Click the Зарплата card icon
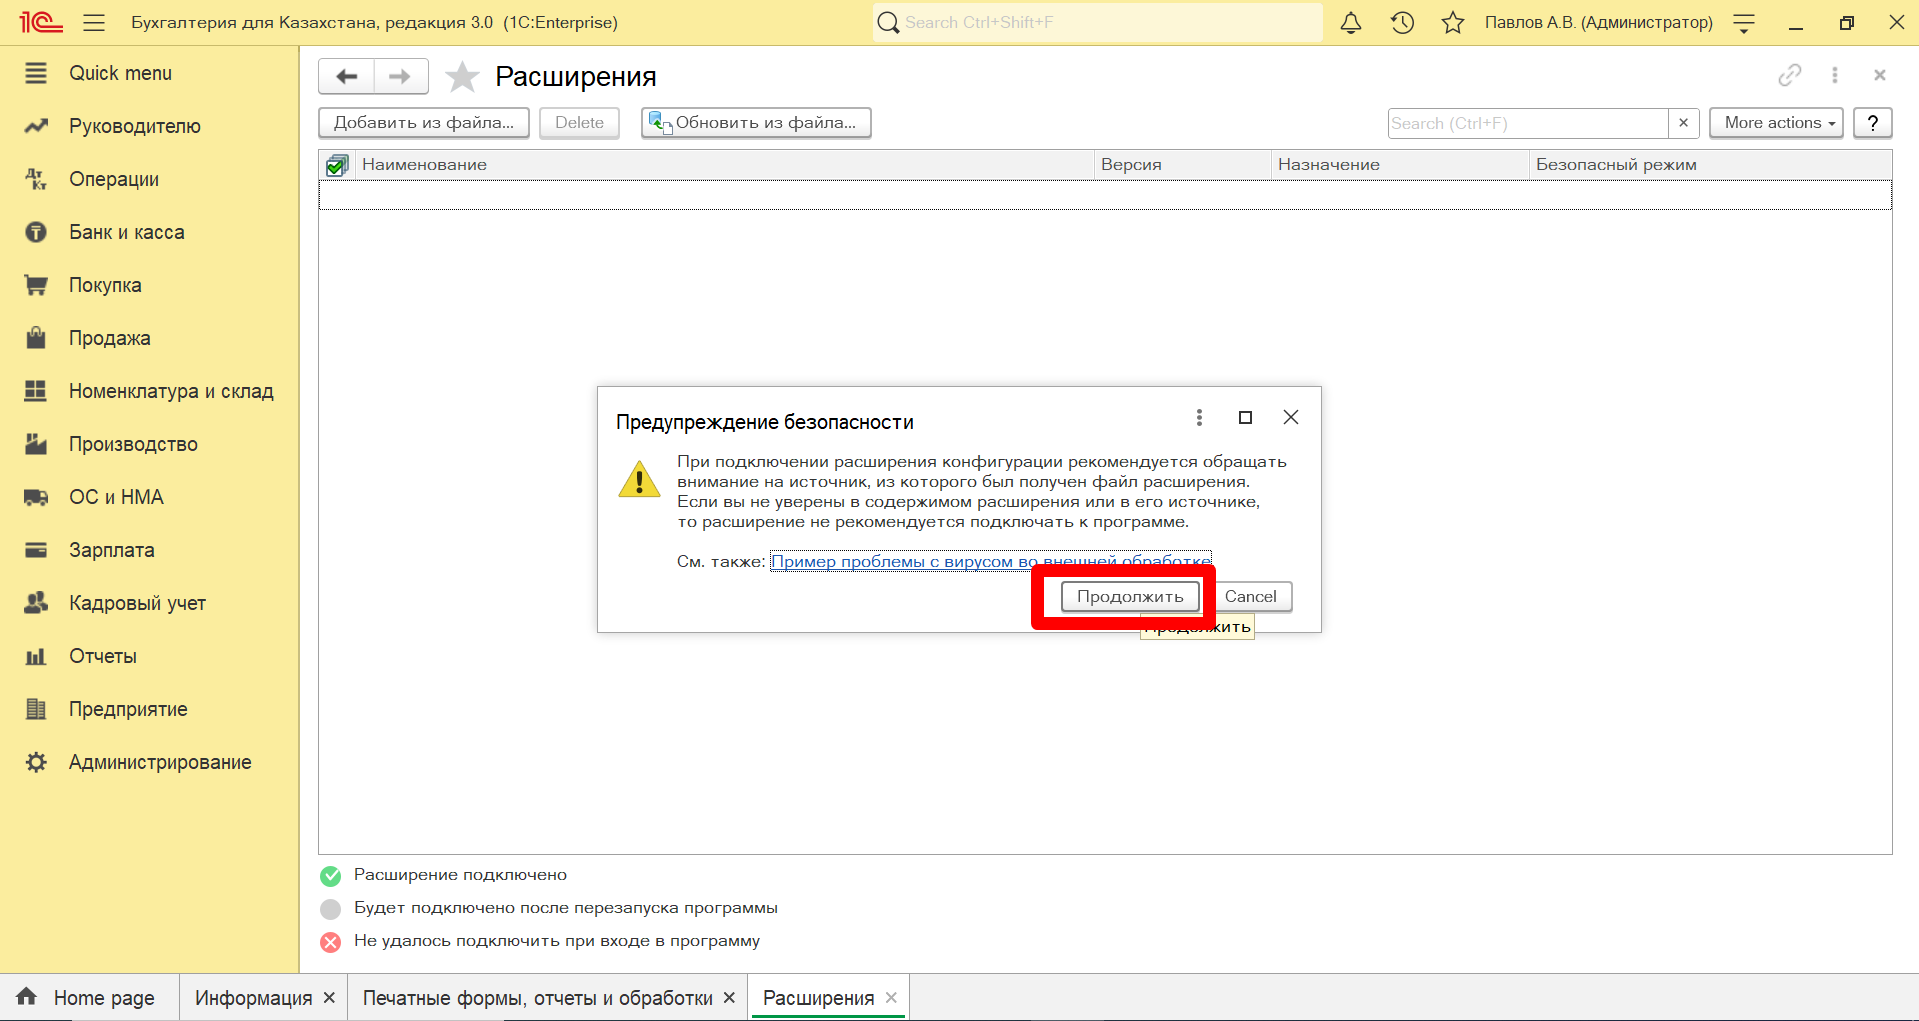 pos(36,550)
